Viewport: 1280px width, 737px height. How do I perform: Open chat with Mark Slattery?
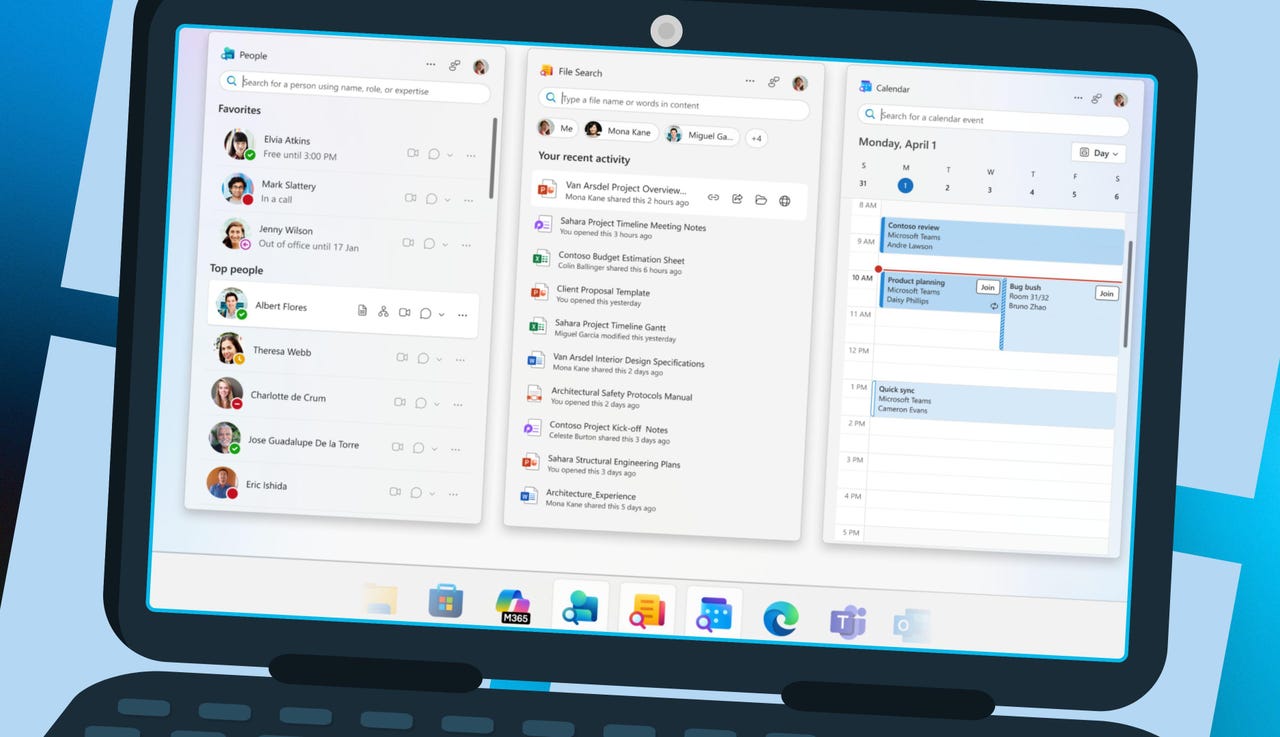(x=432, y=198)
